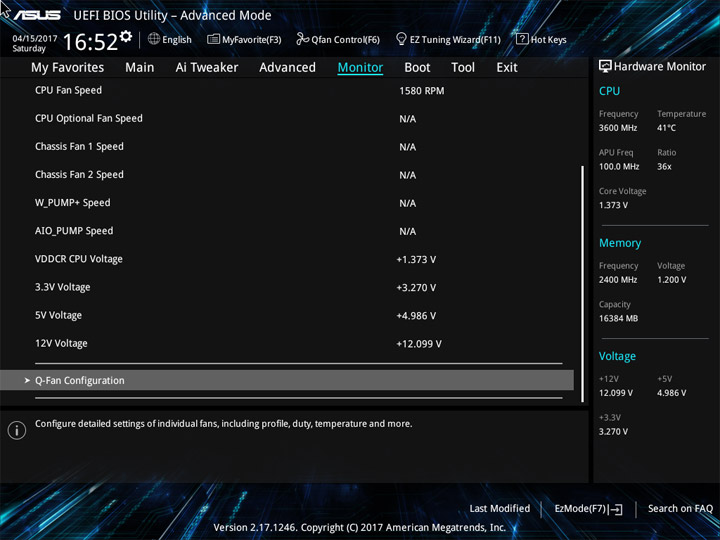
Task: Select Chassis Fan 1 Speed label
Action: coord(79,146)
